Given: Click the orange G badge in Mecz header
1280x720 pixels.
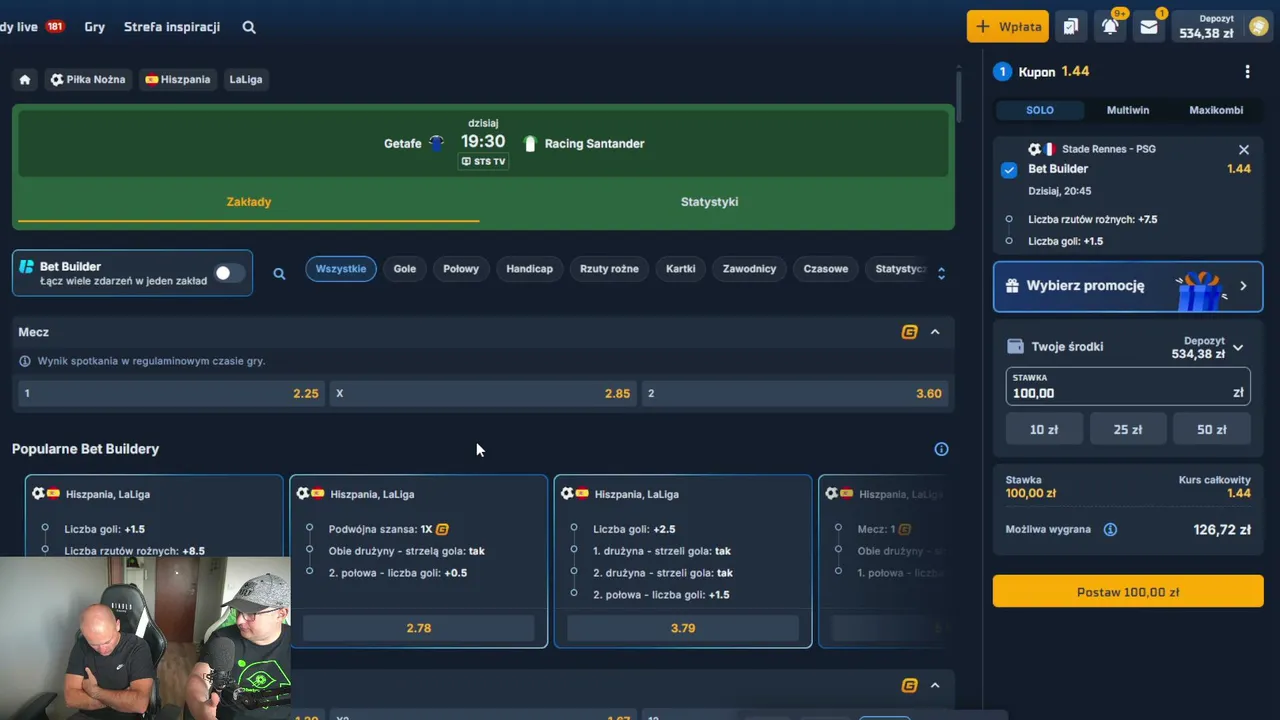Looking at the screenshot, I should (909, 332).
